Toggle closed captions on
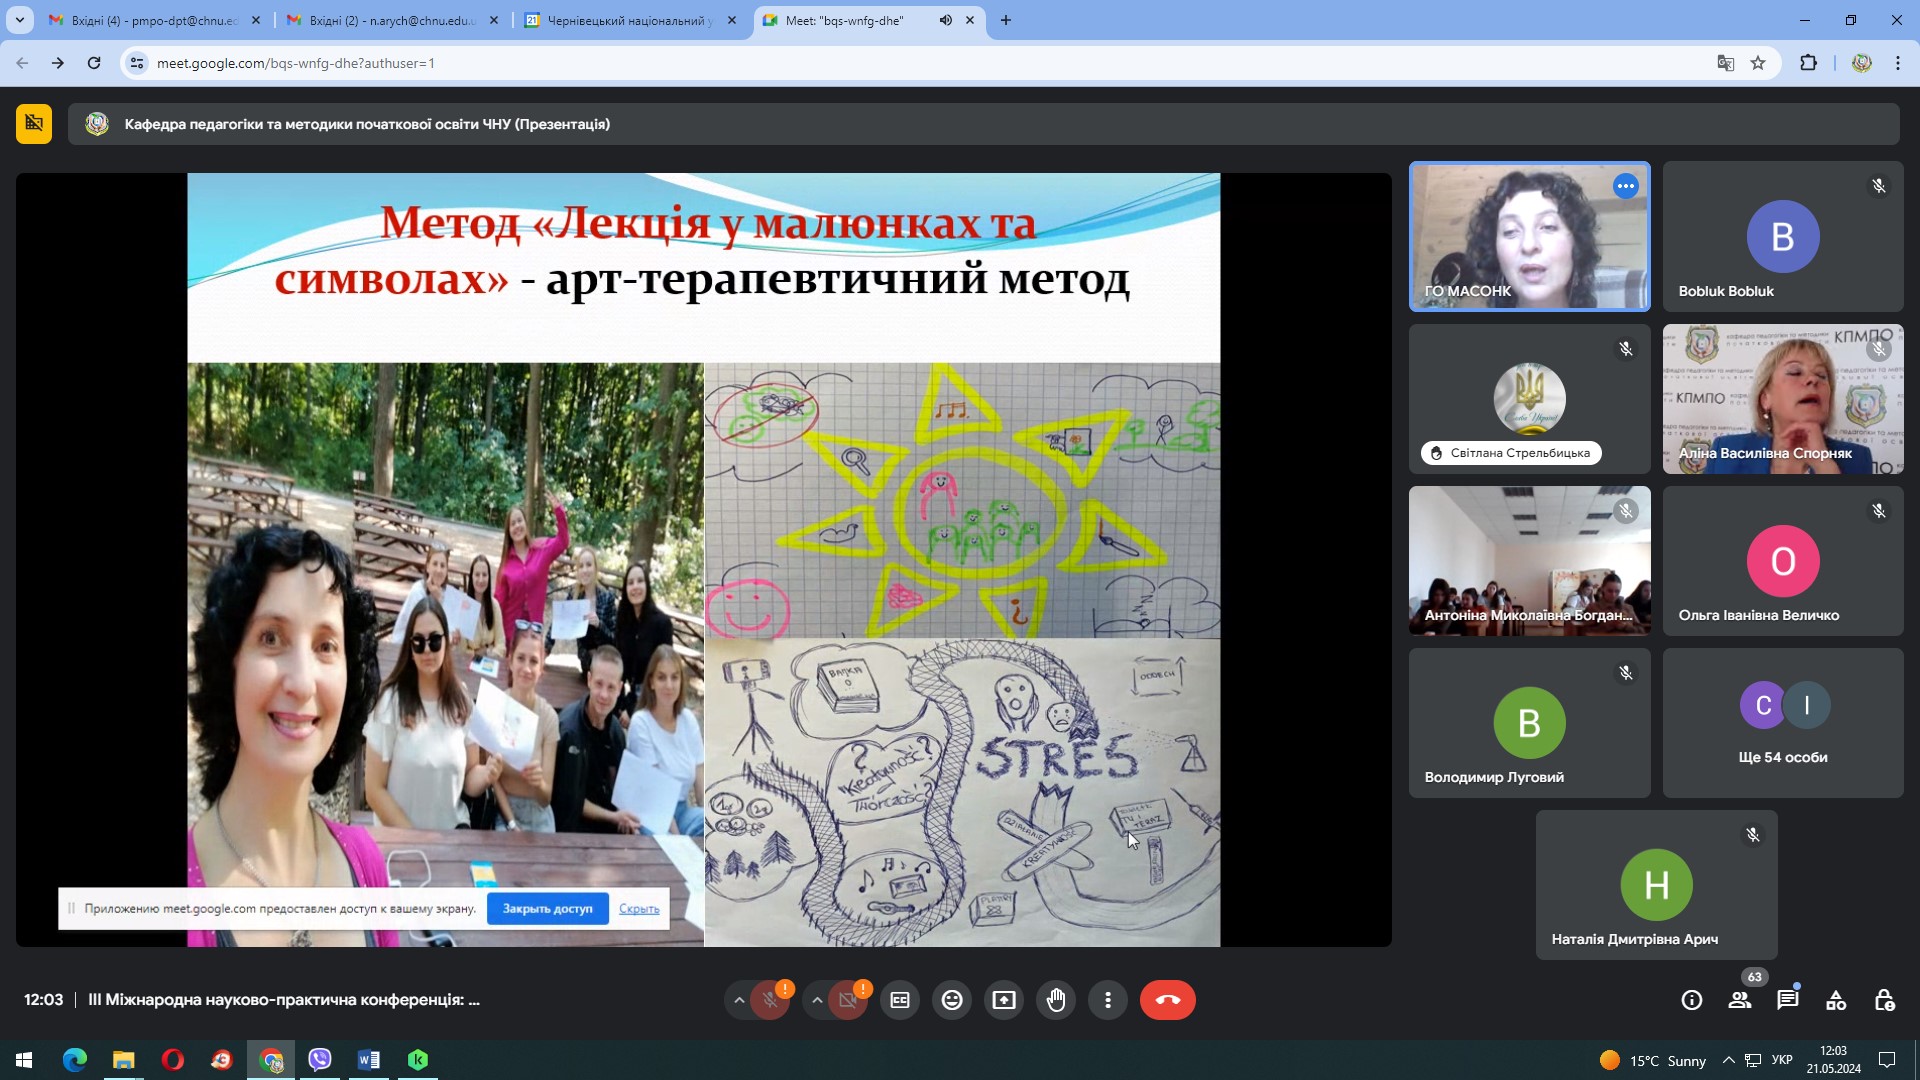The image size is (1920, 1080). pos(900,1000)
